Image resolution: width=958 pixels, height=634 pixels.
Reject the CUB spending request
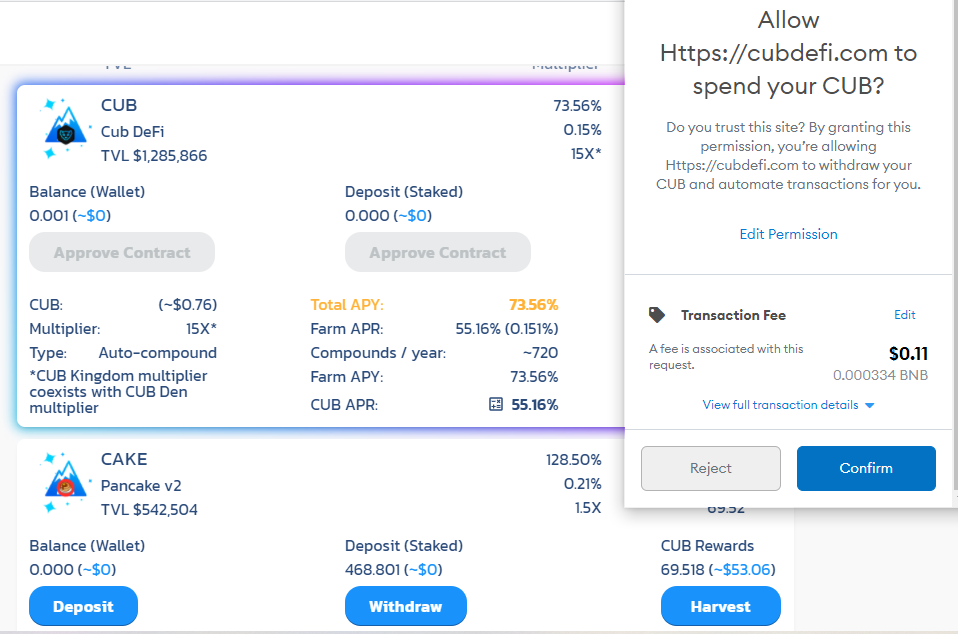[711, 468]
